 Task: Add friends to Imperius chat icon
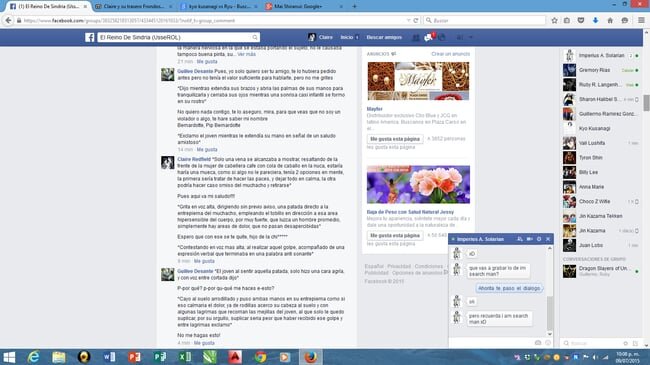(x=520, y=239)
